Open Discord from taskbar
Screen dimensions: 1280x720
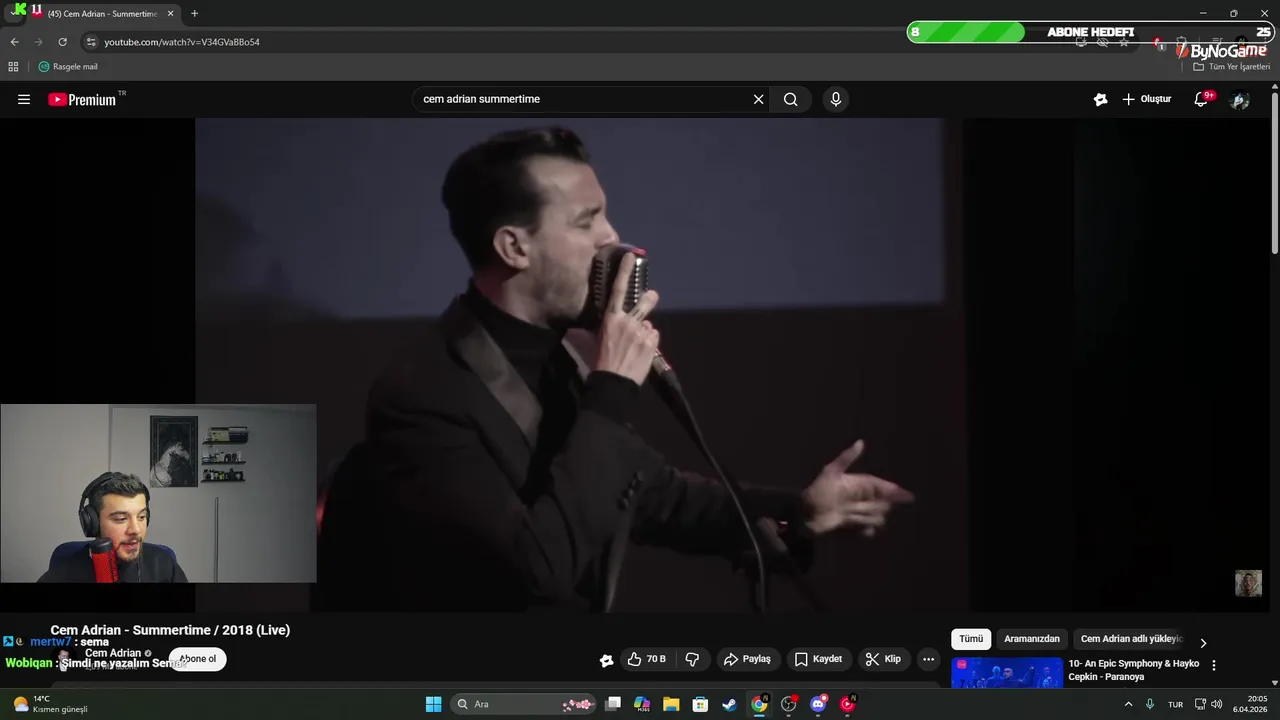click(818, 704)
